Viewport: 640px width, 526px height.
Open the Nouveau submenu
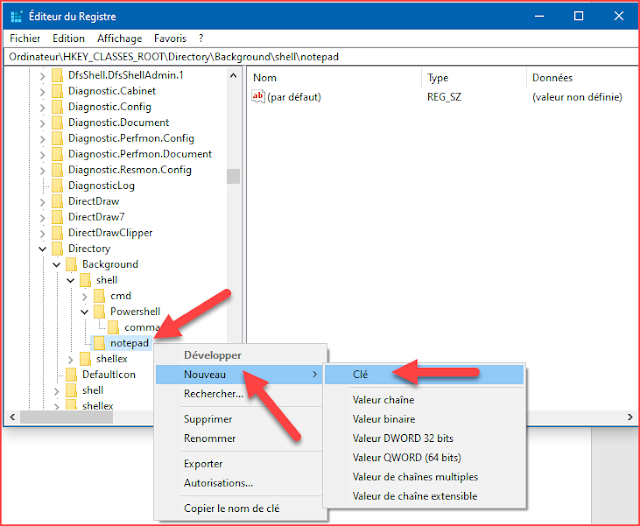click(x=239, y=374)
